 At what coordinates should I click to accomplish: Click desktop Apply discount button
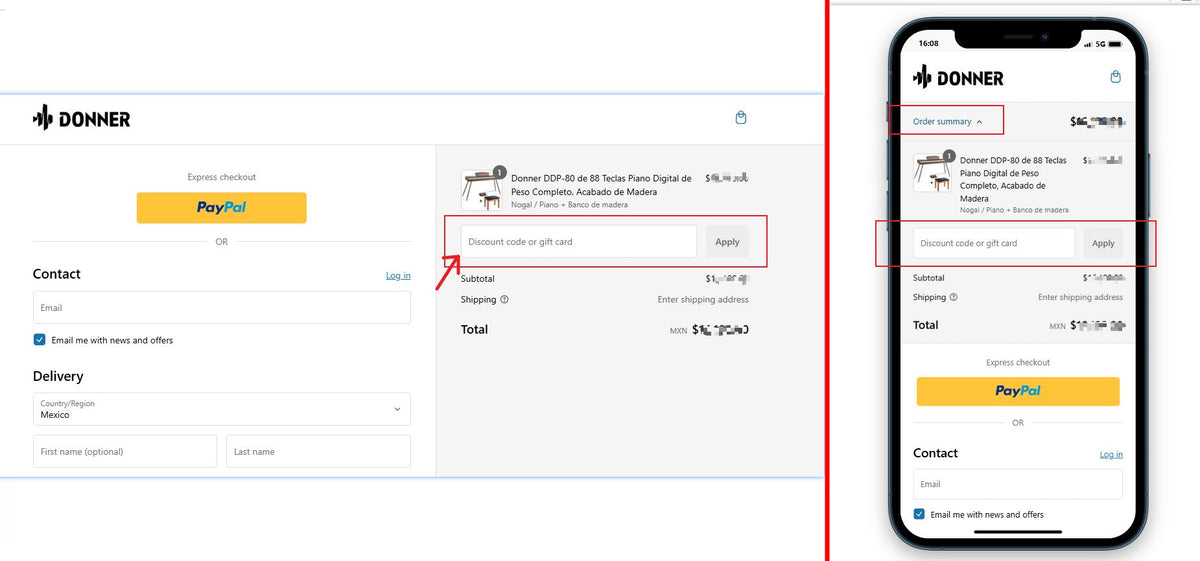pos(727,242)
